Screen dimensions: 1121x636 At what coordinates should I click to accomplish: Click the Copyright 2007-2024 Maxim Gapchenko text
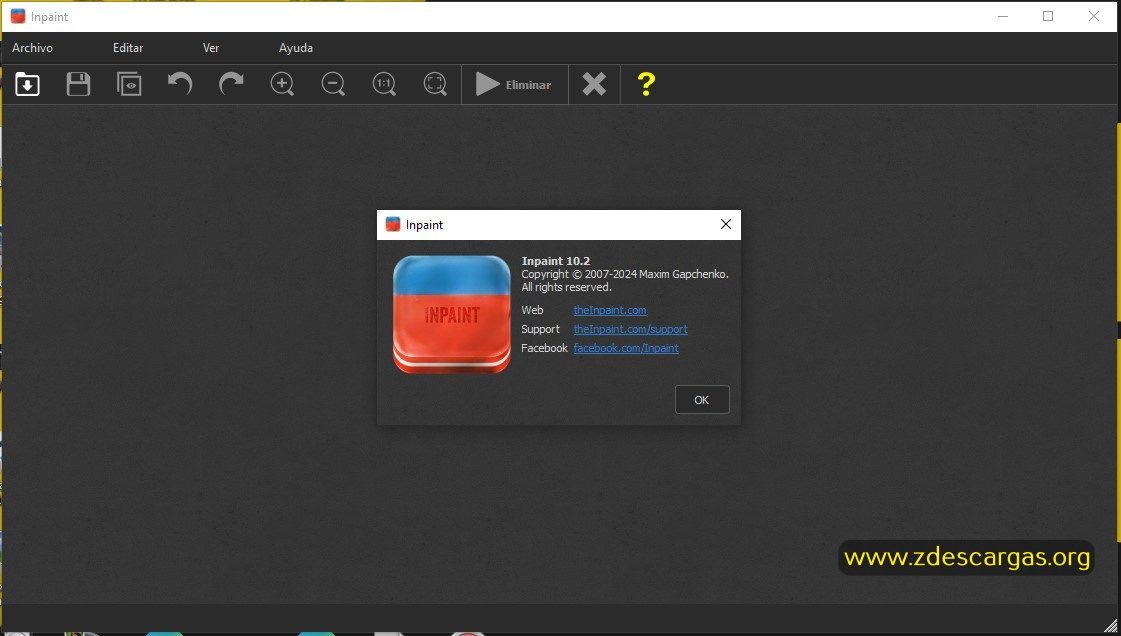pos(625,274)
